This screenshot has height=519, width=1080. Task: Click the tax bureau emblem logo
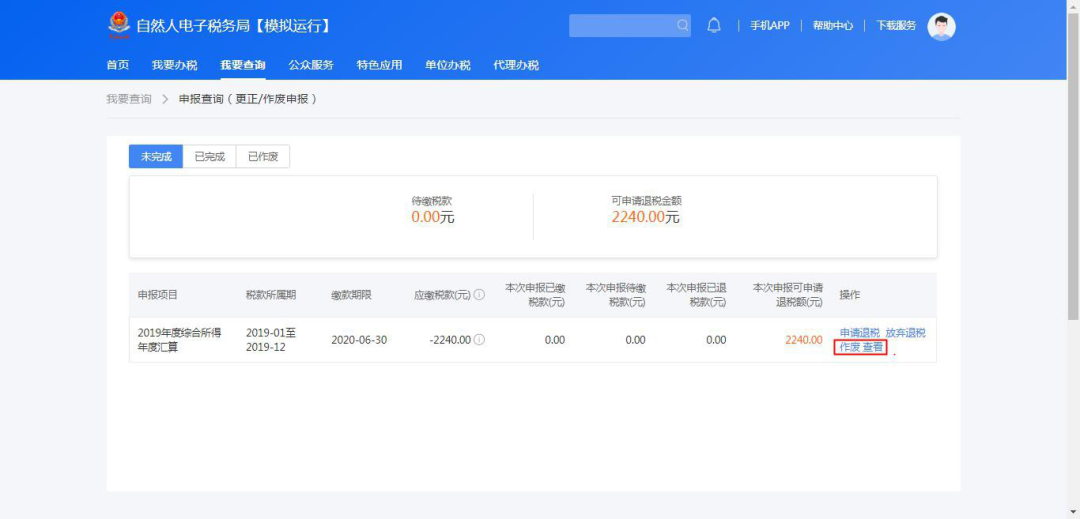(x=119, y=25)
